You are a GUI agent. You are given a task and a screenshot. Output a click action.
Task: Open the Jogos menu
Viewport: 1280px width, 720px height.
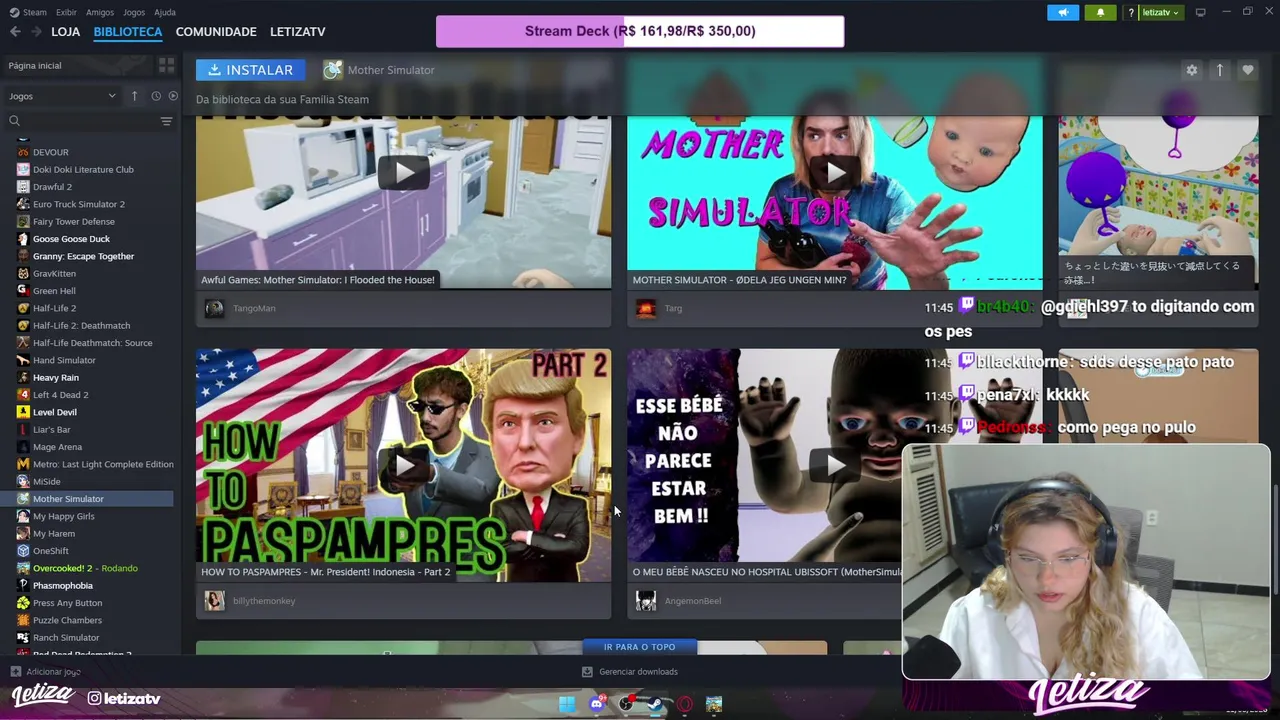click(134, 12)
